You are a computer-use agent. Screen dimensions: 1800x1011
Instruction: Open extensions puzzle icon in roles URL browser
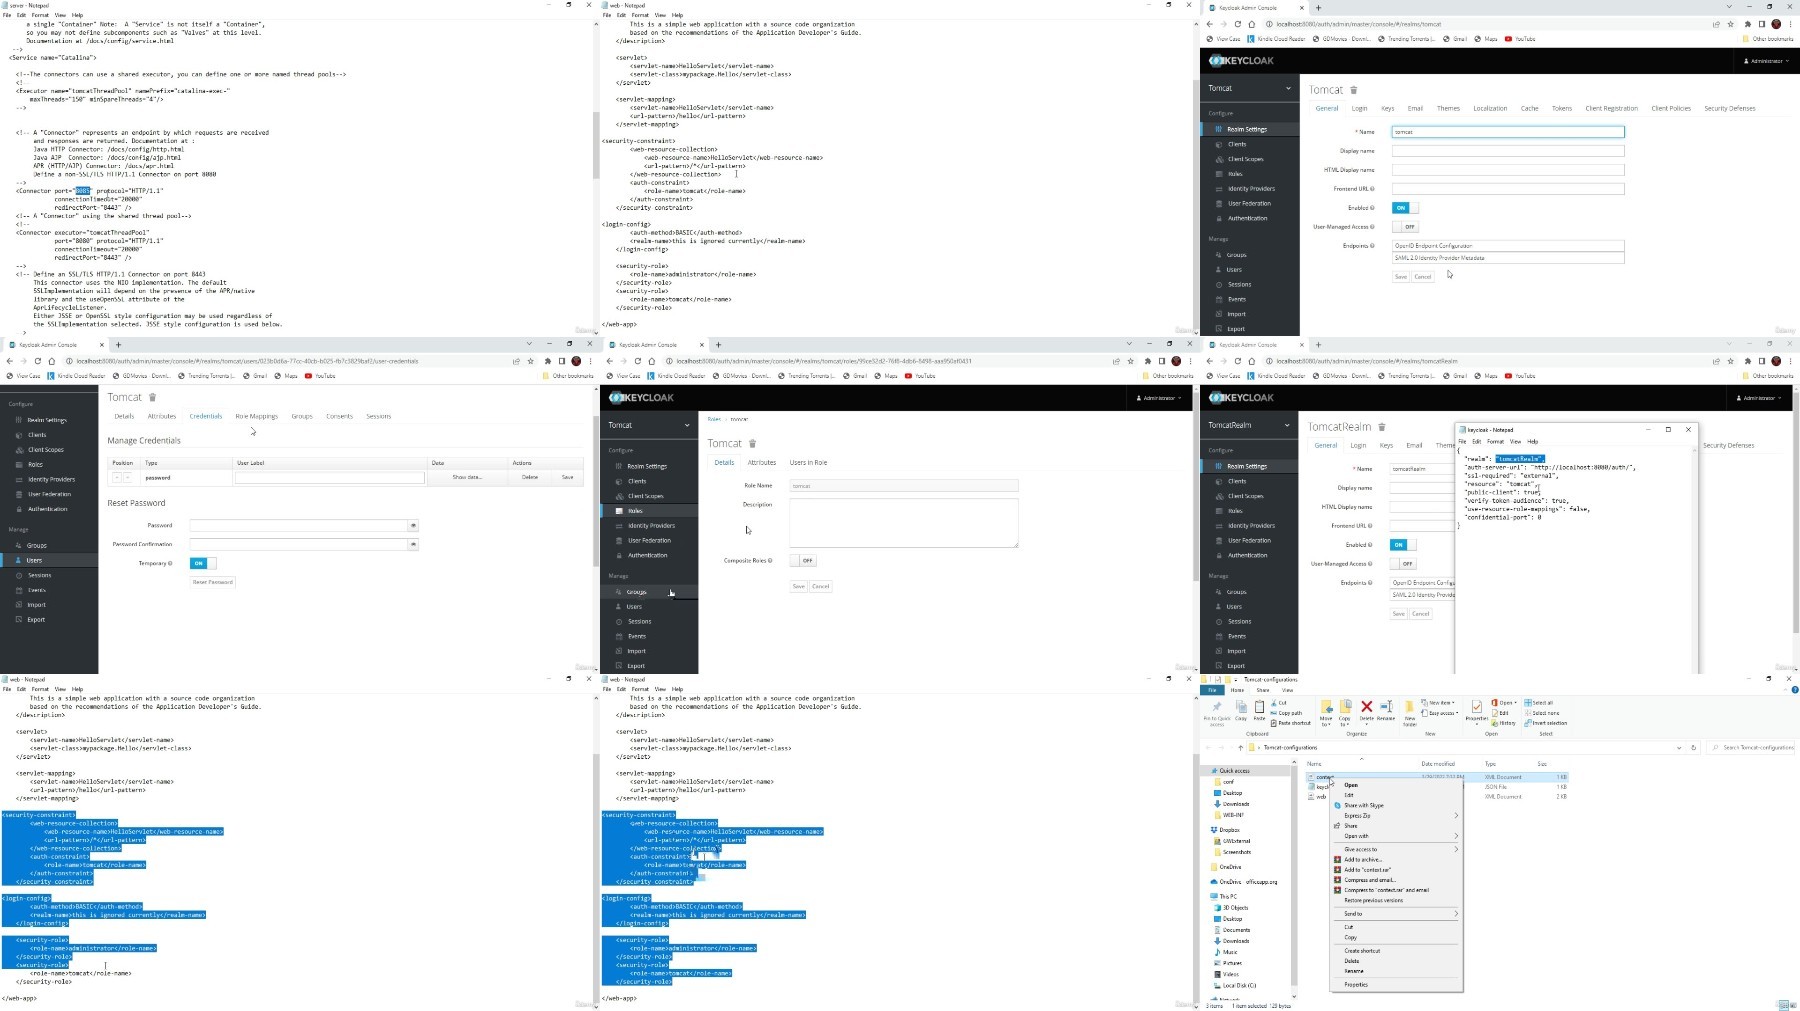(1148, 361)
